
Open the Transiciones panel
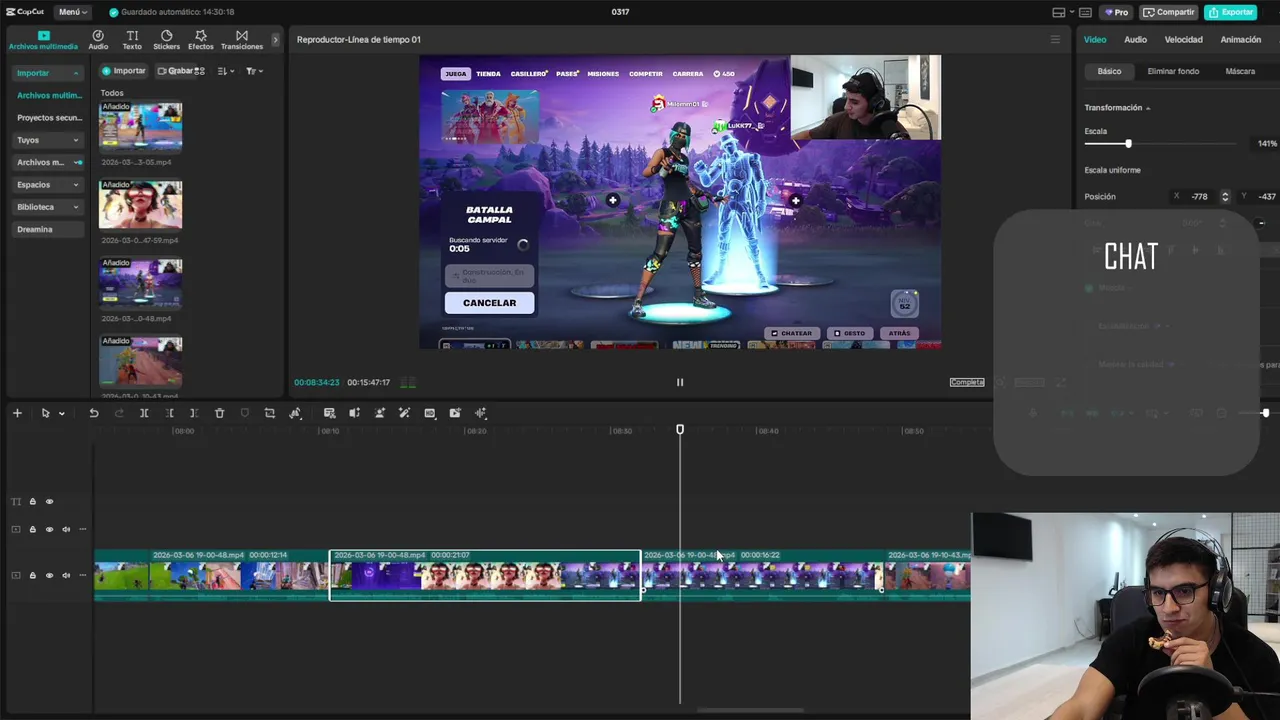tap(242, 40)
